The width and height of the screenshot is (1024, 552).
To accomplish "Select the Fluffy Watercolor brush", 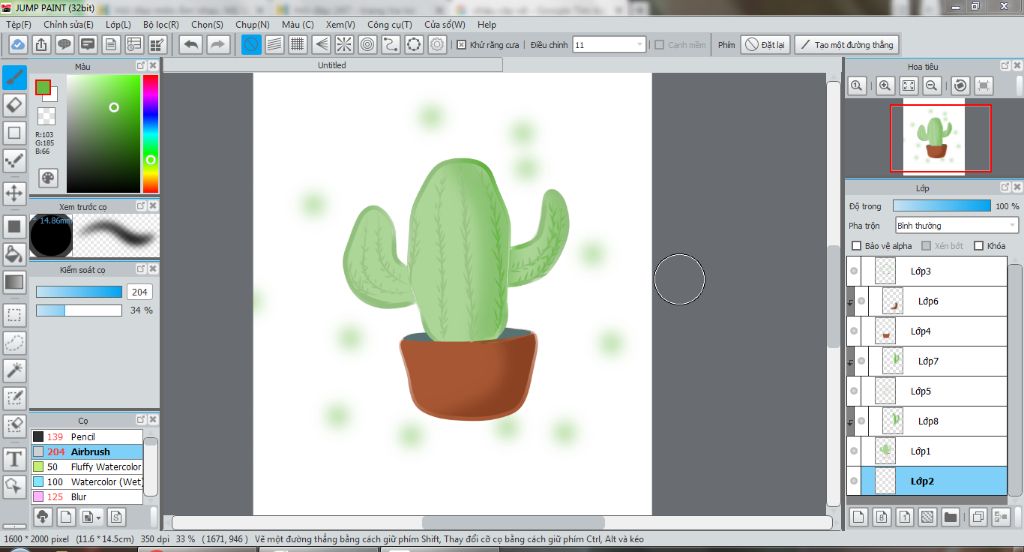I will click(x=87, y=466).
